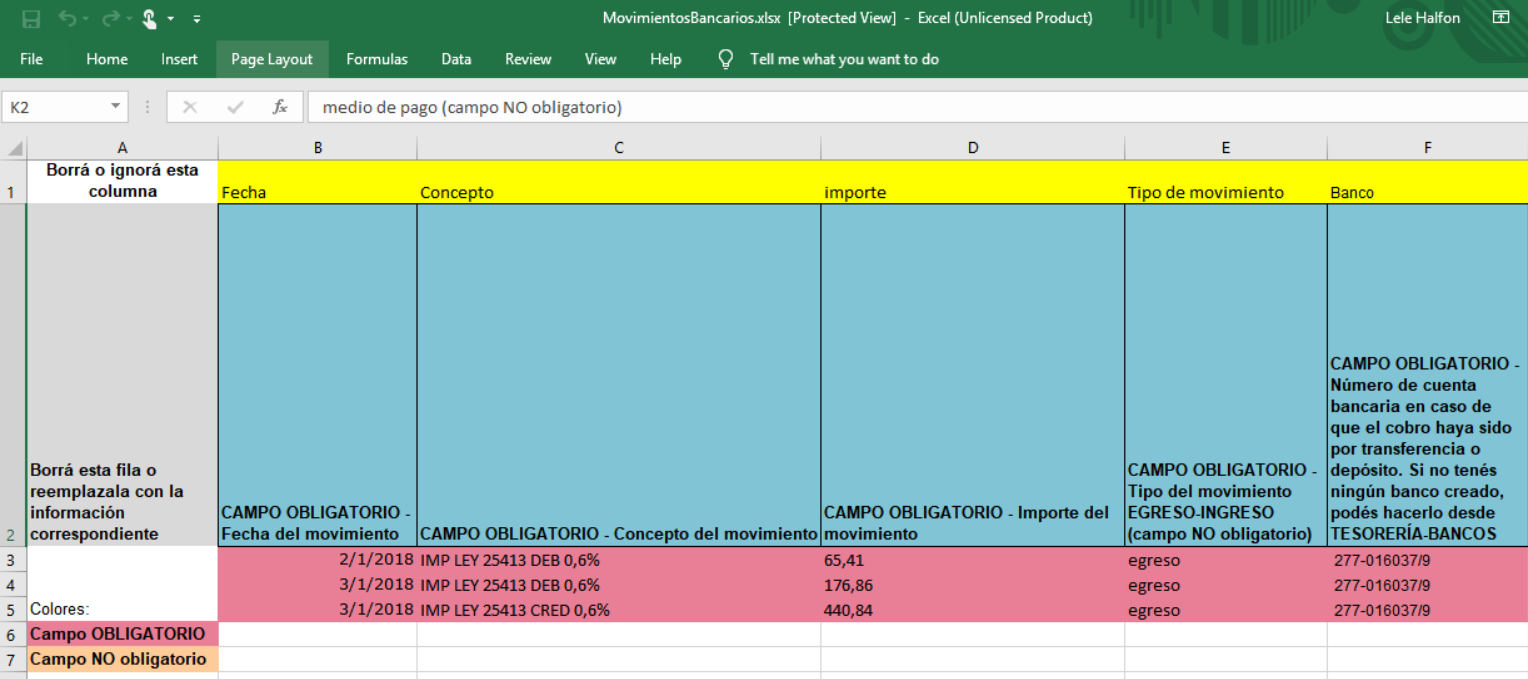Click the amount cell 176,86
The width and height of the screenshot is (1528, 679).
(973, 585)
